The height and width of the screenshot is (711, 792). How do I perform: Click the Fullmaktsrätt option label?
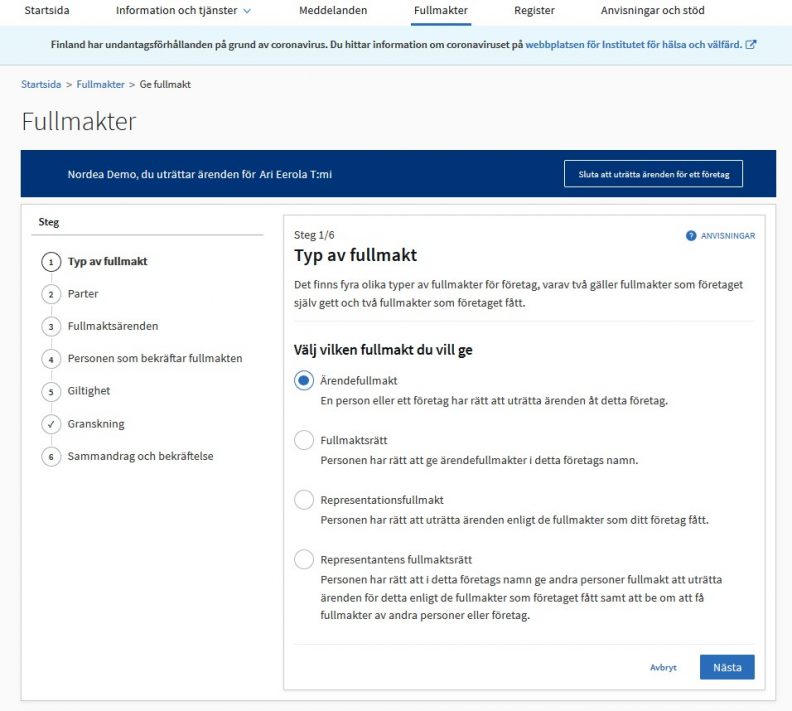pyautogui.click(x=354, y=440)
